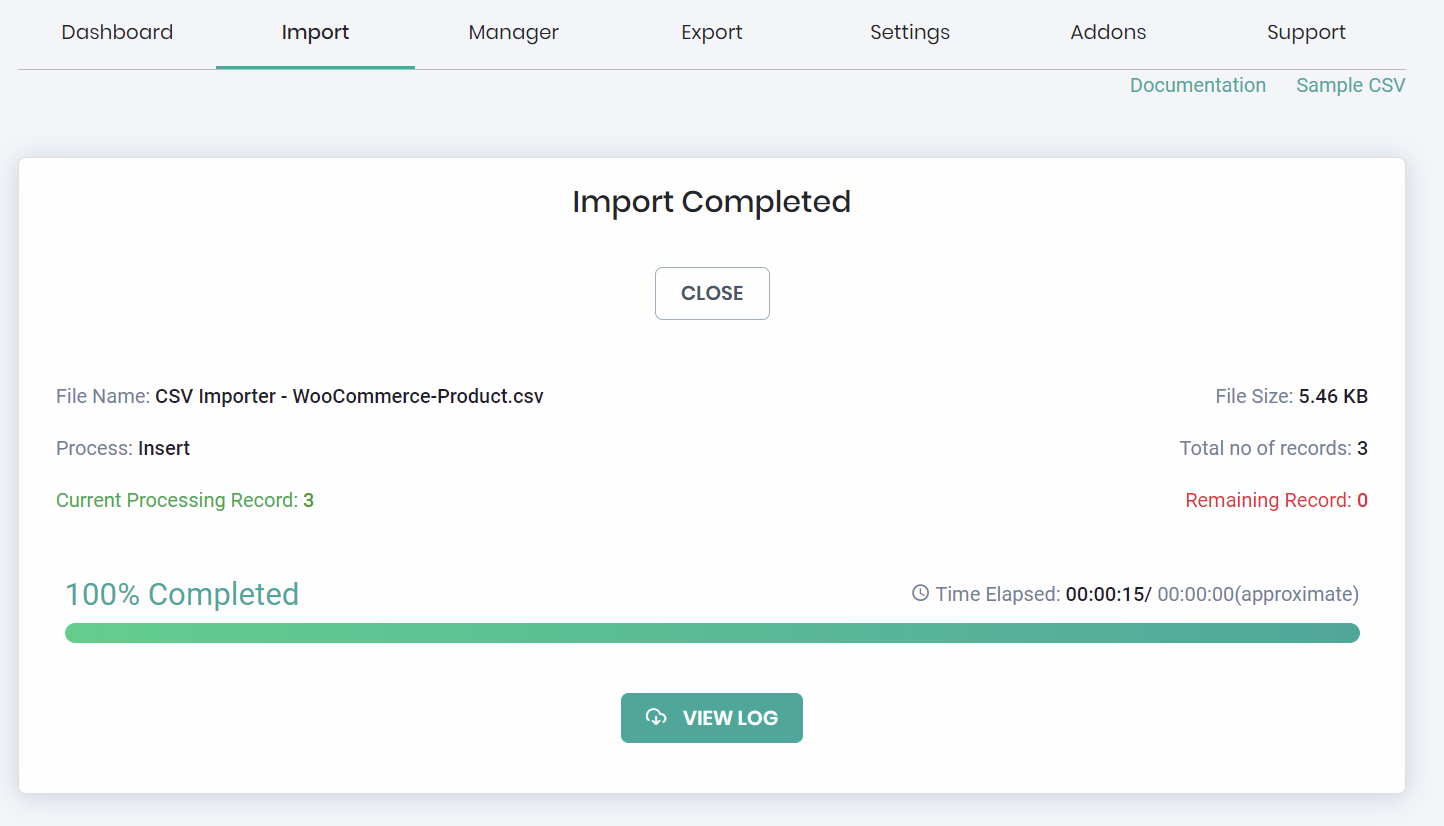Select the Settings tab
This screenshot has width=1444, height=826.
pos(909,32)
